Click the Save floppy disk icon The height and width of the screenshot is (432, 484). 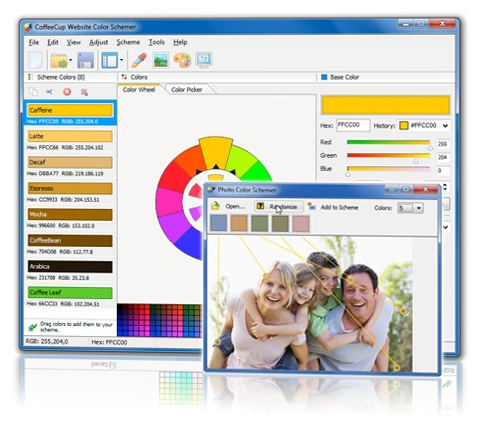pos(85,61)
